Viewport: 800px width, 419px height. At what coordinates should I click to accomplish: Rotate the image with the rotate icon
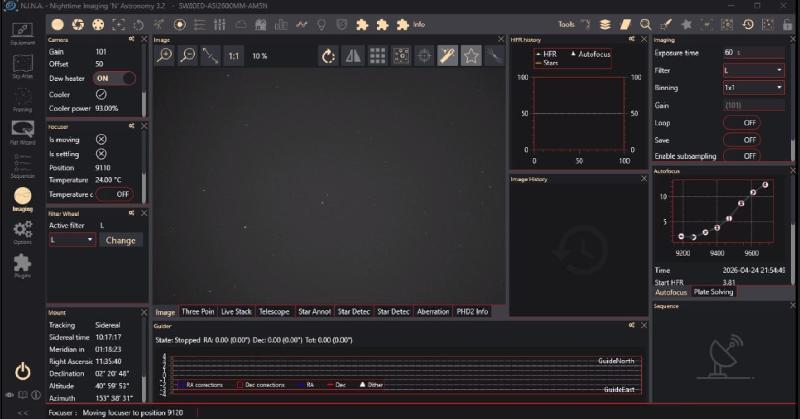(x=329, y=56)
